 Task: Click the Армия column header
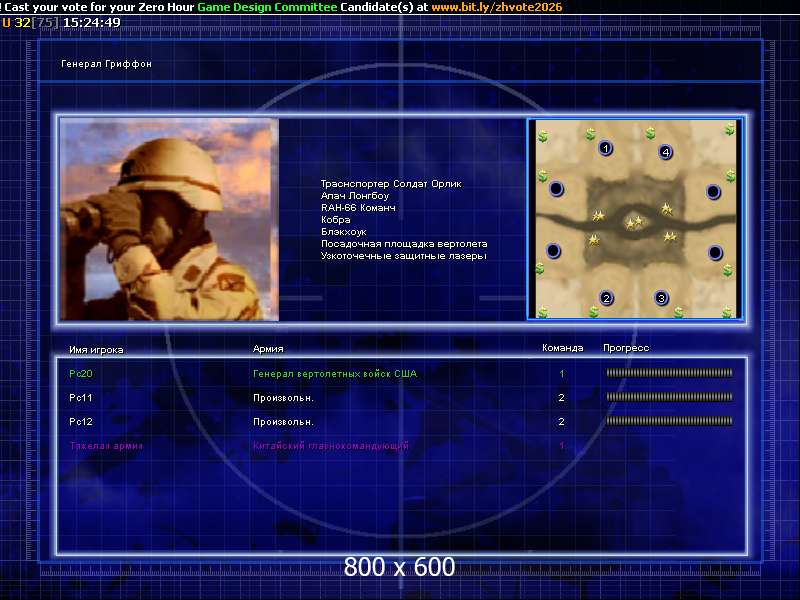click(x=268, y=349)
